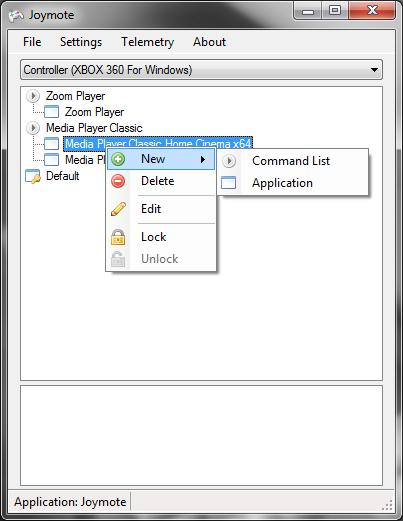This screenshot has height=521, width=403.
Task: Select the Media Player Classic command list label
Action: pos(94,128)
